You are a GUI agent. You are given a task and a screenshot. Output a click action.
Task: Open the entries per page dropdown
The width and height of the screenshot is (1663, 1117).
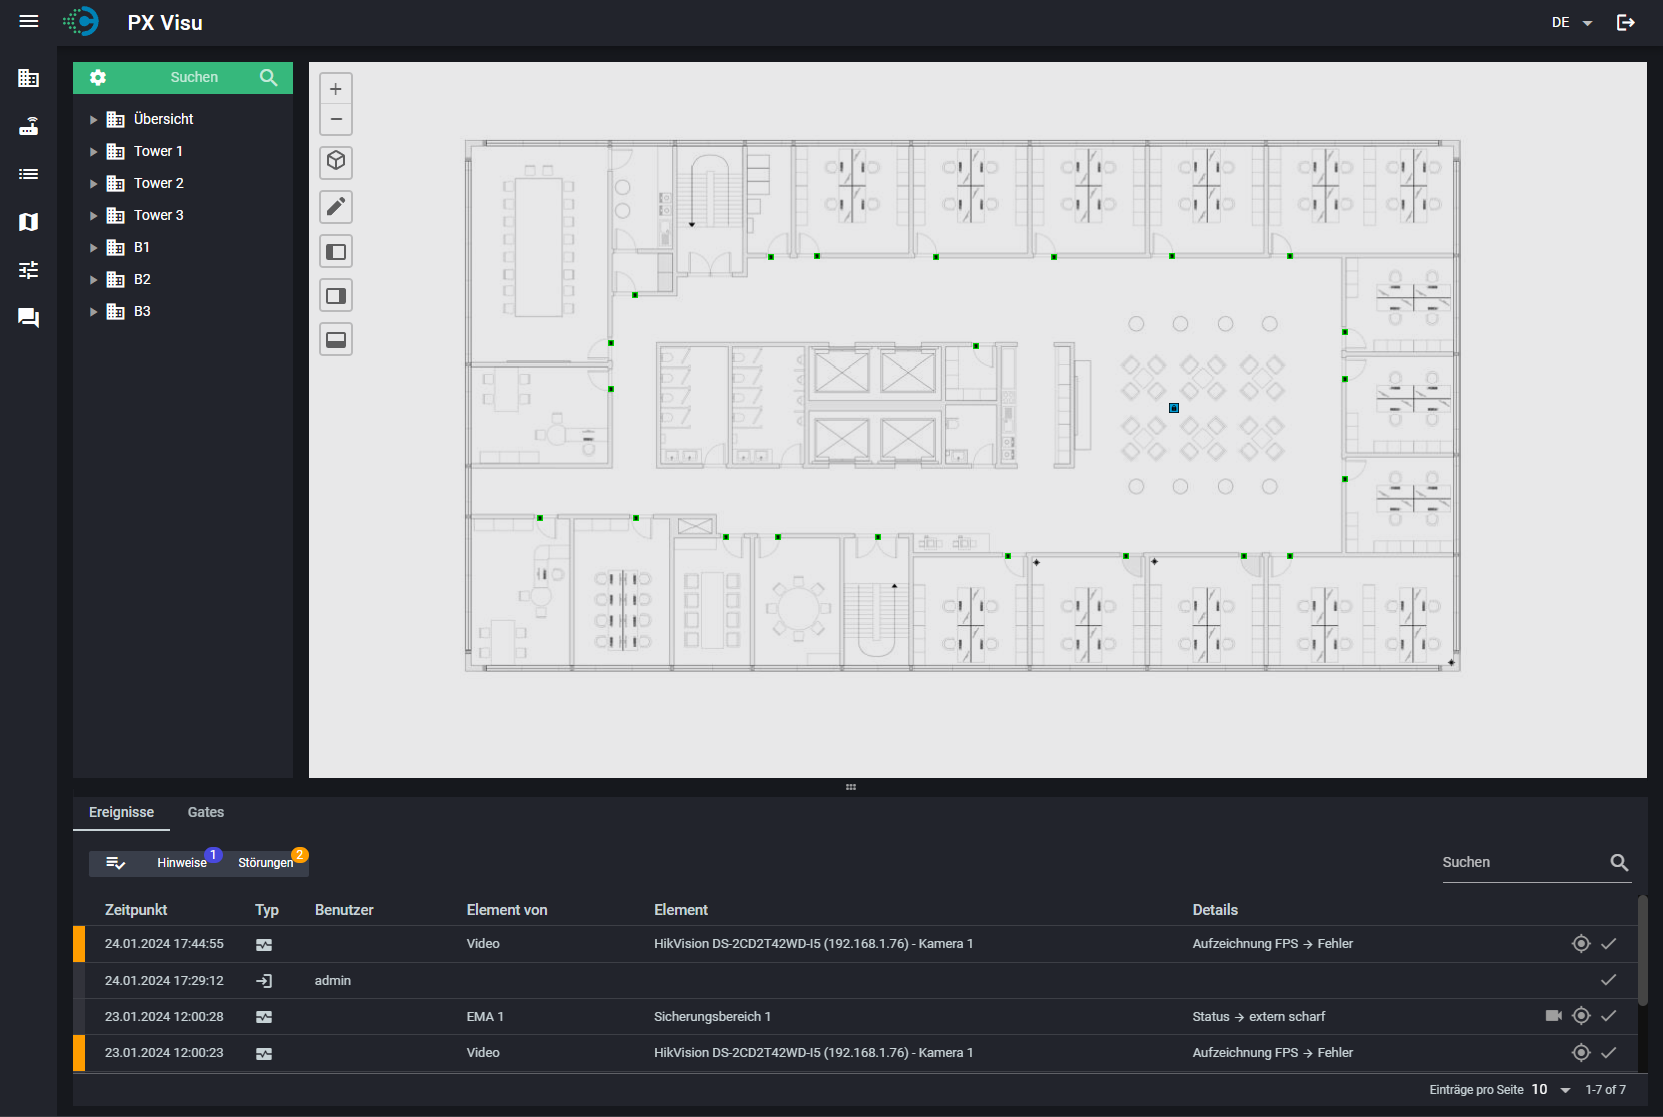tap(1551, 1089)
